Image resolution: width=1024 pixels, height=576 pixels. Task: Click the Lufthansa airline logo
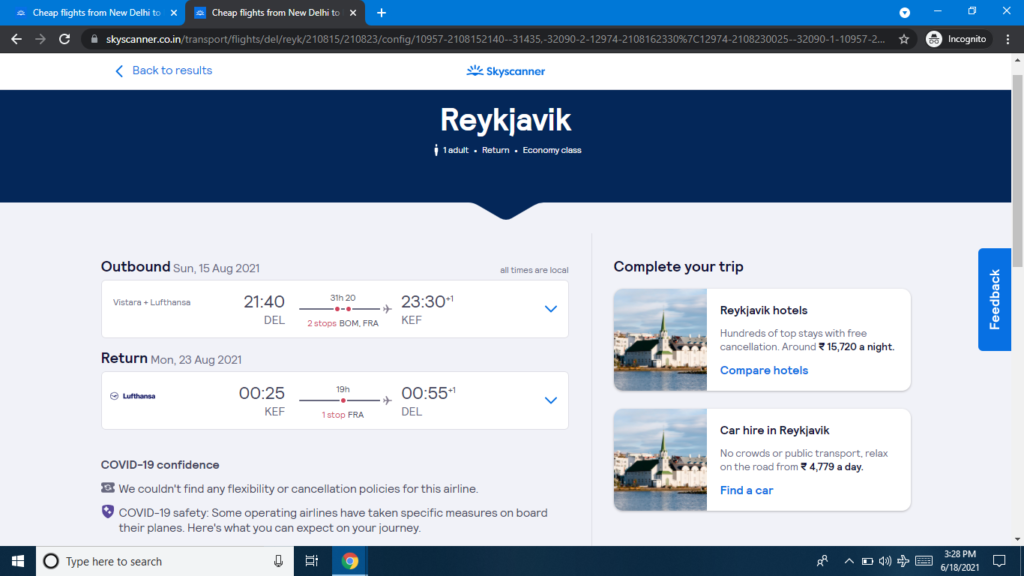point(133,396)
